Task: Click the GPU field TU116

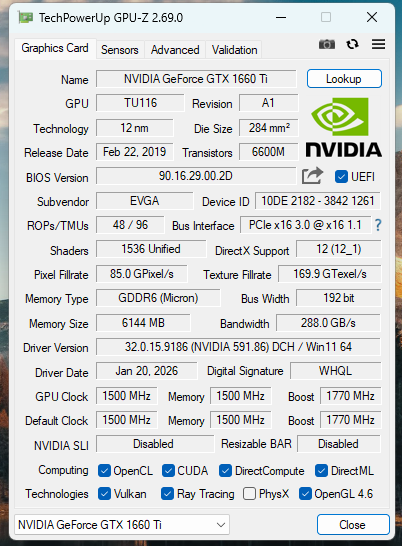Action: tap(140, 103)
